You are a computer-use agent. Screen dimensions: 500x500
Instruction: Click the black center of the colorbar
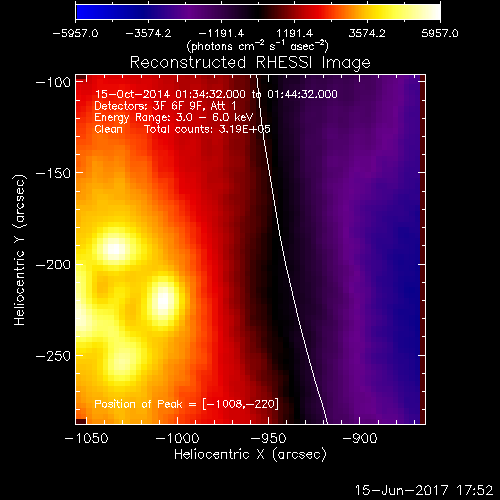pyautogui.click(x=258, y=12)
